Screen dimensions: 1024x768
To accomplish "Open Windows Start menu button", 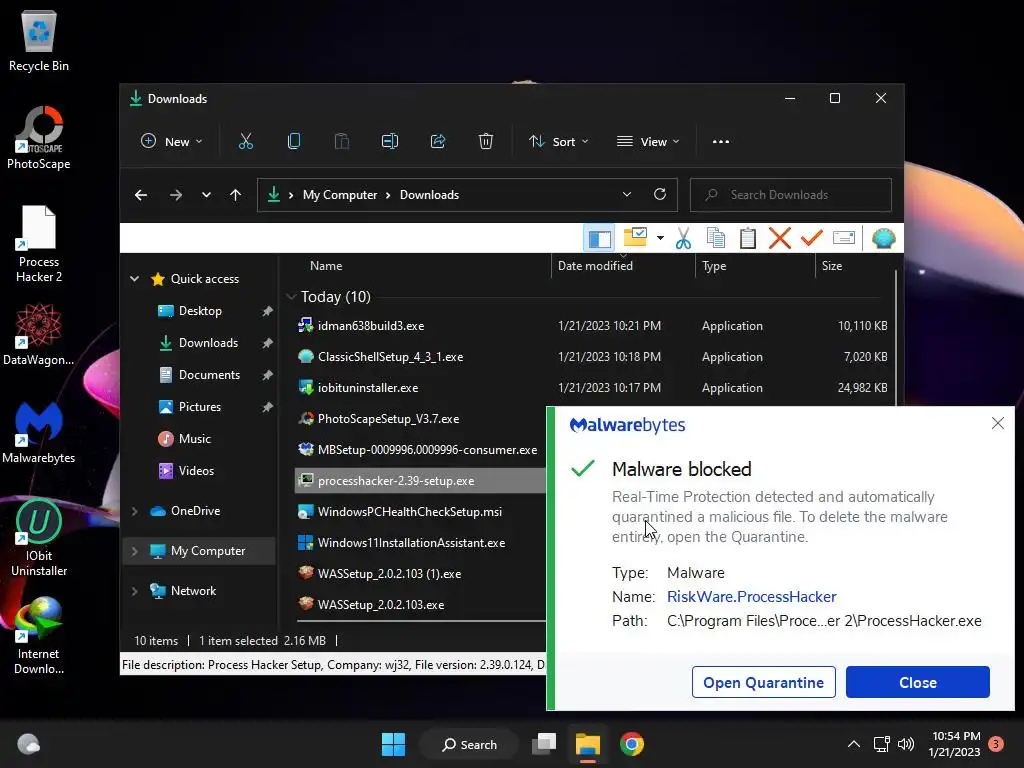I will coord(393,744).
